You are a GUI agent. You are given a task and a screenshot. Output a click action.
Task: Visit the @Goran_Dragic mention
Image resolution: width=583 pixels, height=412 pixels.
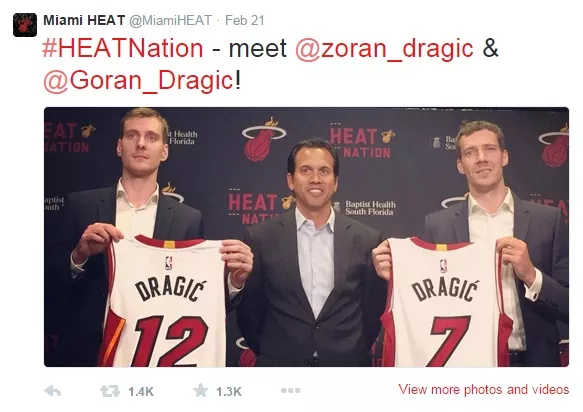(138, 81)
